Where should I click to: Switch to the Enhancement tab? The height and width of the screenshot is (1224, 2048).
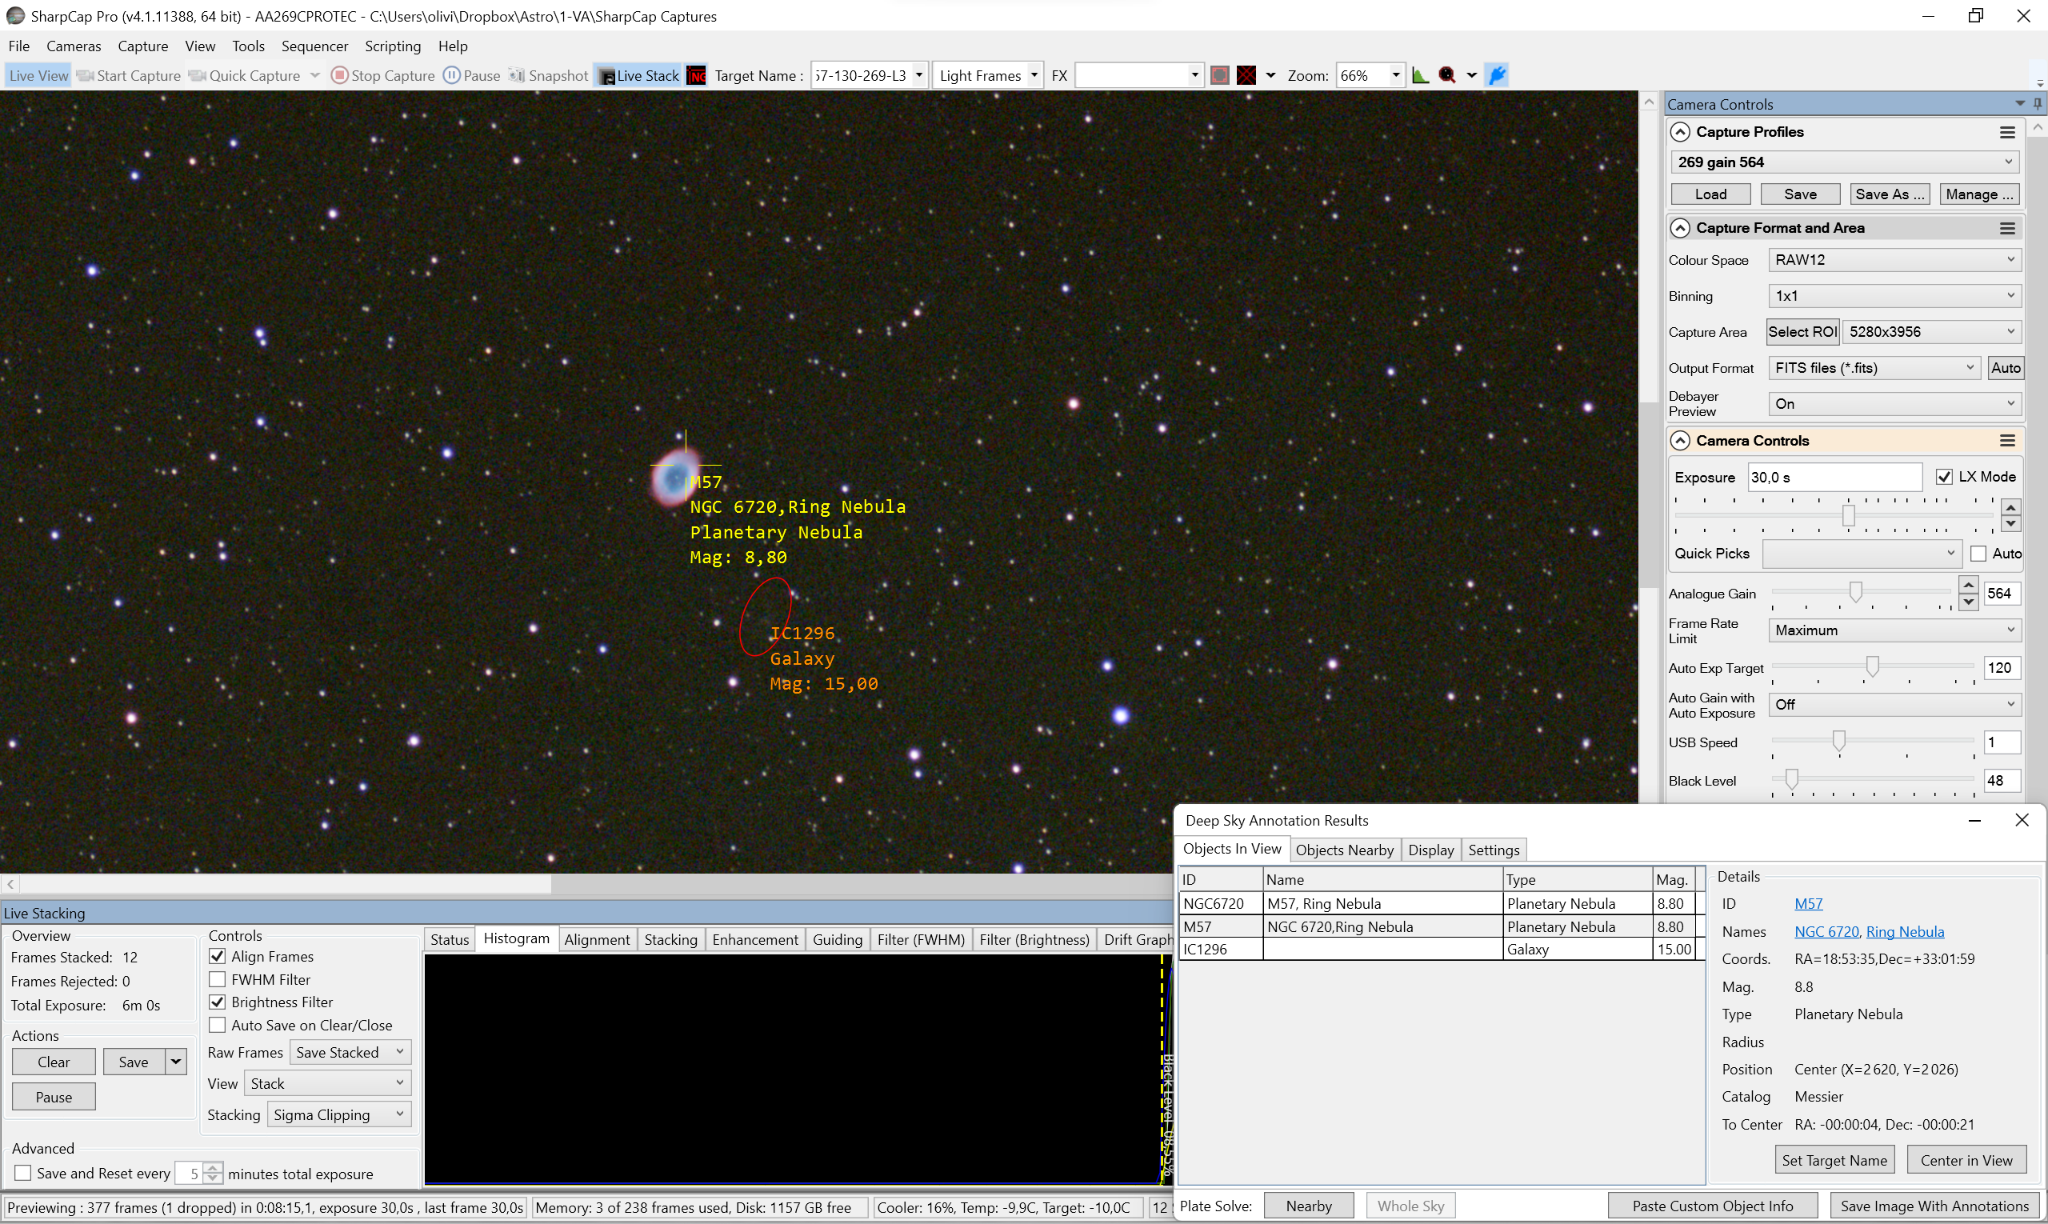pyautogui.click(x=755, y=939)
